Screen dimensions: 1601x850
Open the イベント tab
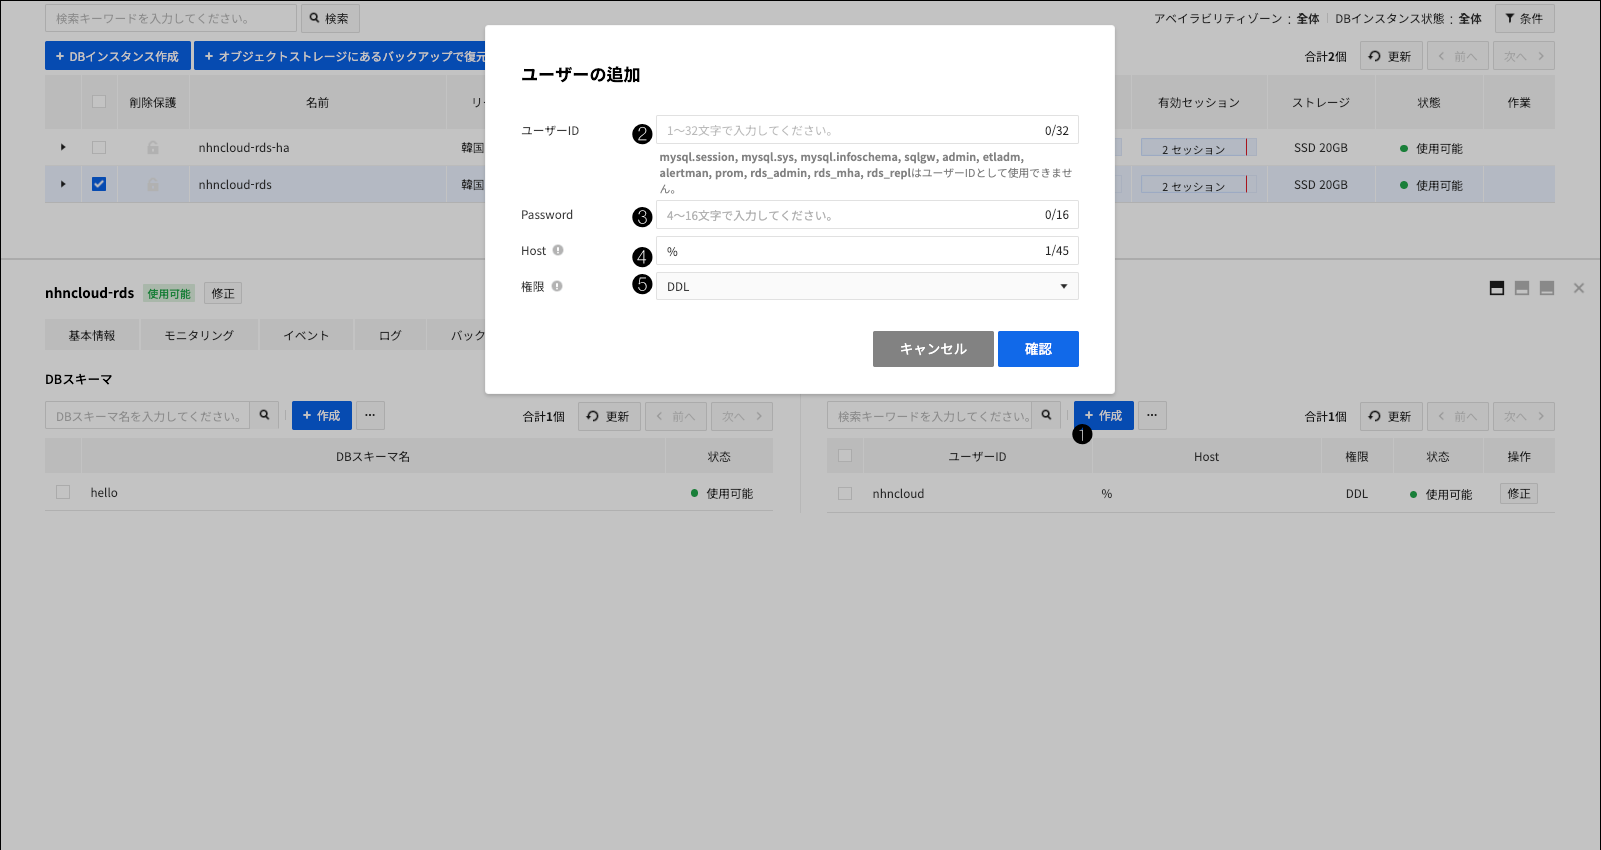[306, 335]
